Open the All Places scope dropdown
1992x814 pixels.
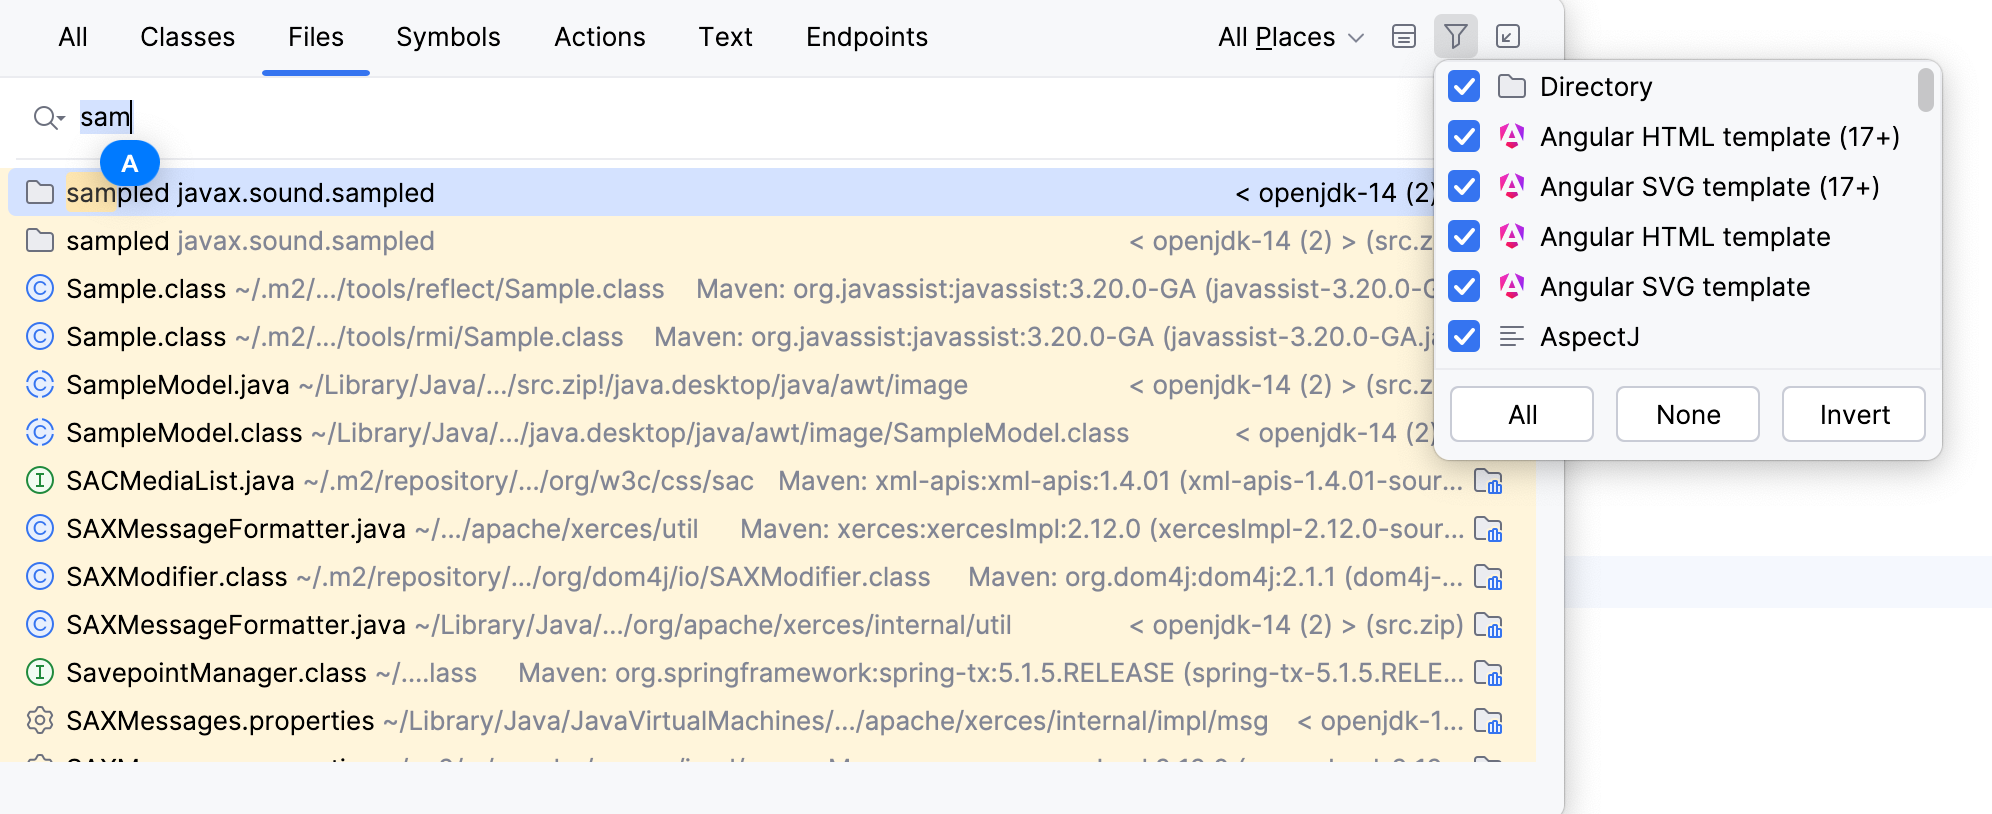click(1290, 37)
